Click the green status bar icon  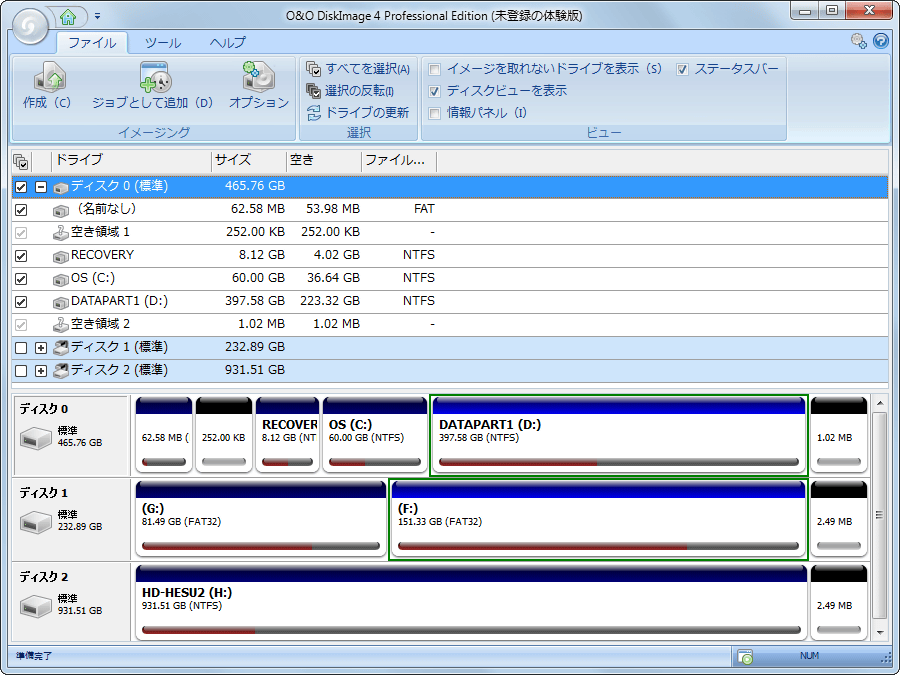[x=744, y=656]
